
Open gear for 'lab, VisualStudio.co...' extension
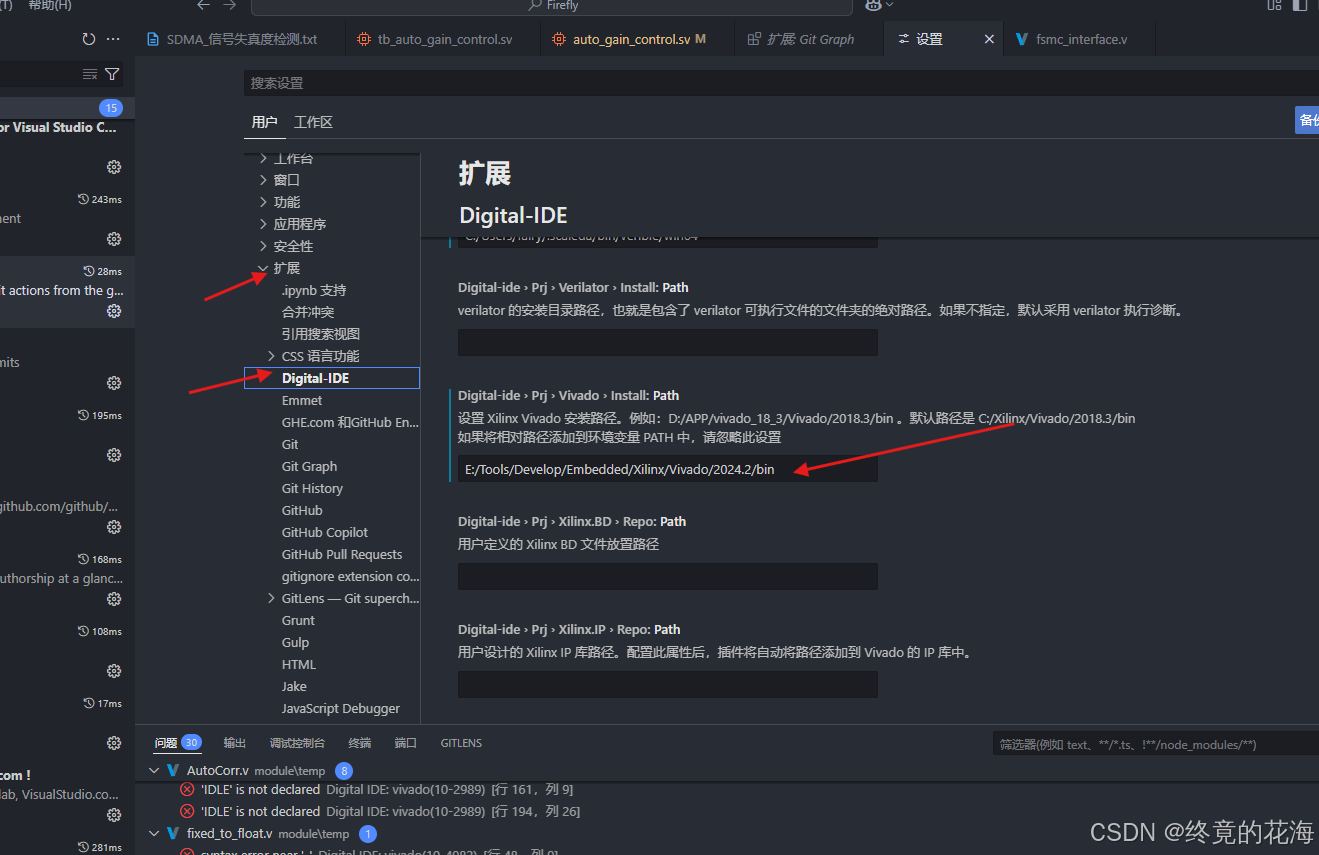point(114,815)
